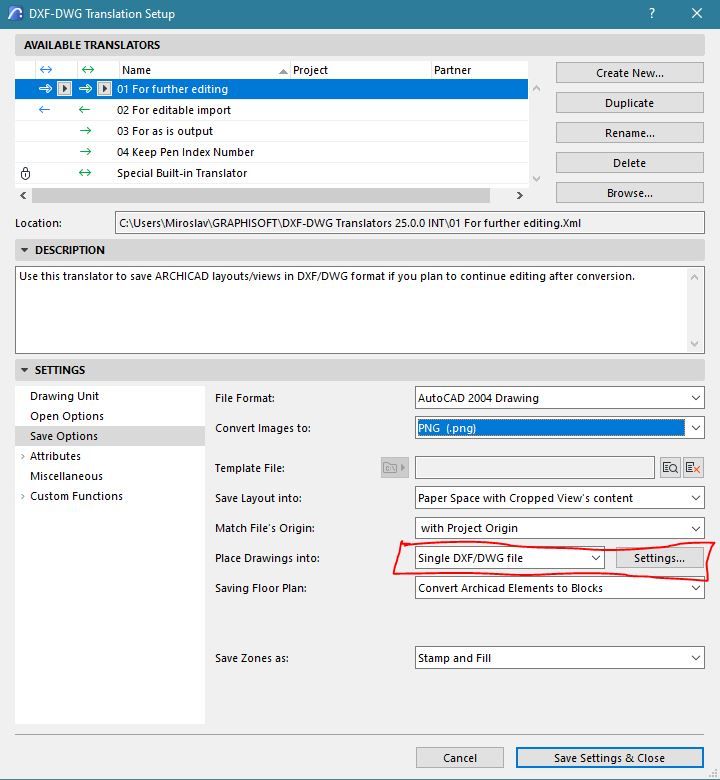Image resolution: width=720 pixels, height=780 pixels.
Task: Select the 04 Keep Pen Index Number translator
Action: click(x=271, y=152)
